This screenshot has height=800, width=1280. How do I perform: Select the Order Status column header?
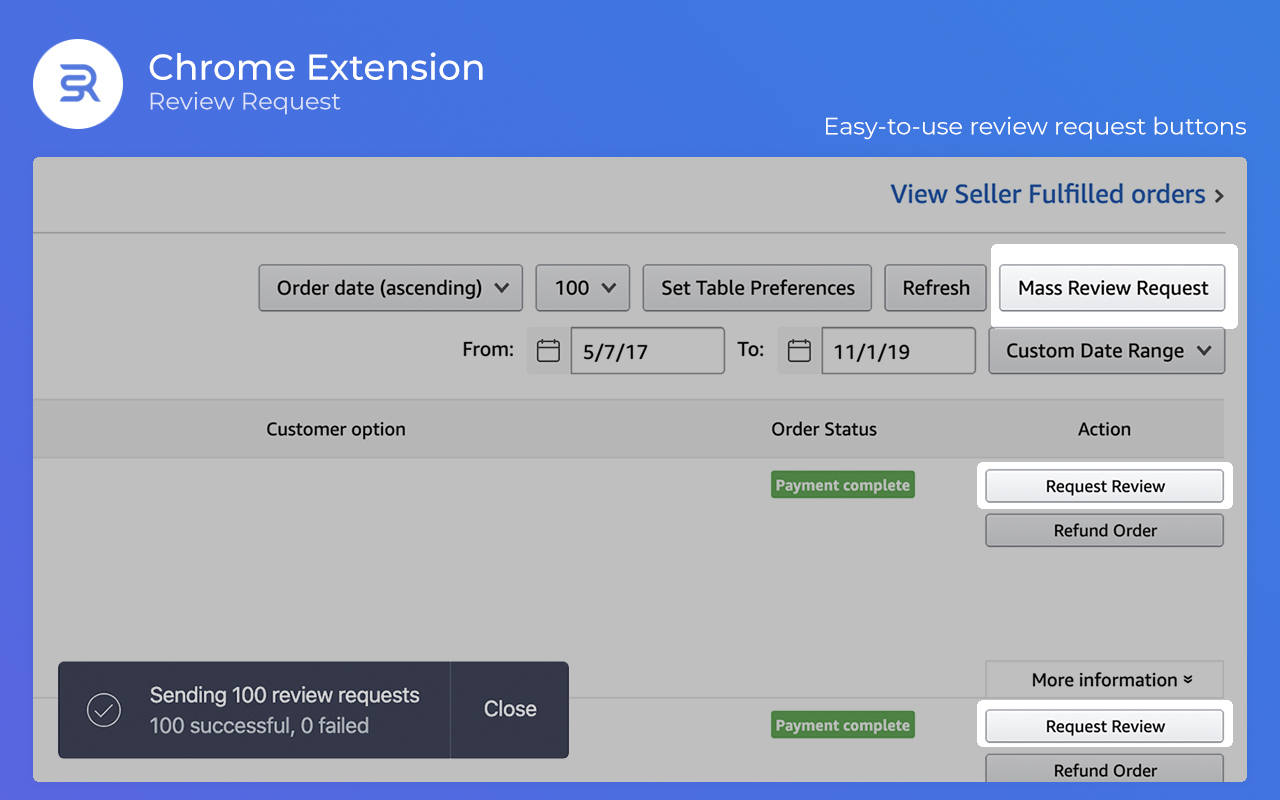(823, 429)
